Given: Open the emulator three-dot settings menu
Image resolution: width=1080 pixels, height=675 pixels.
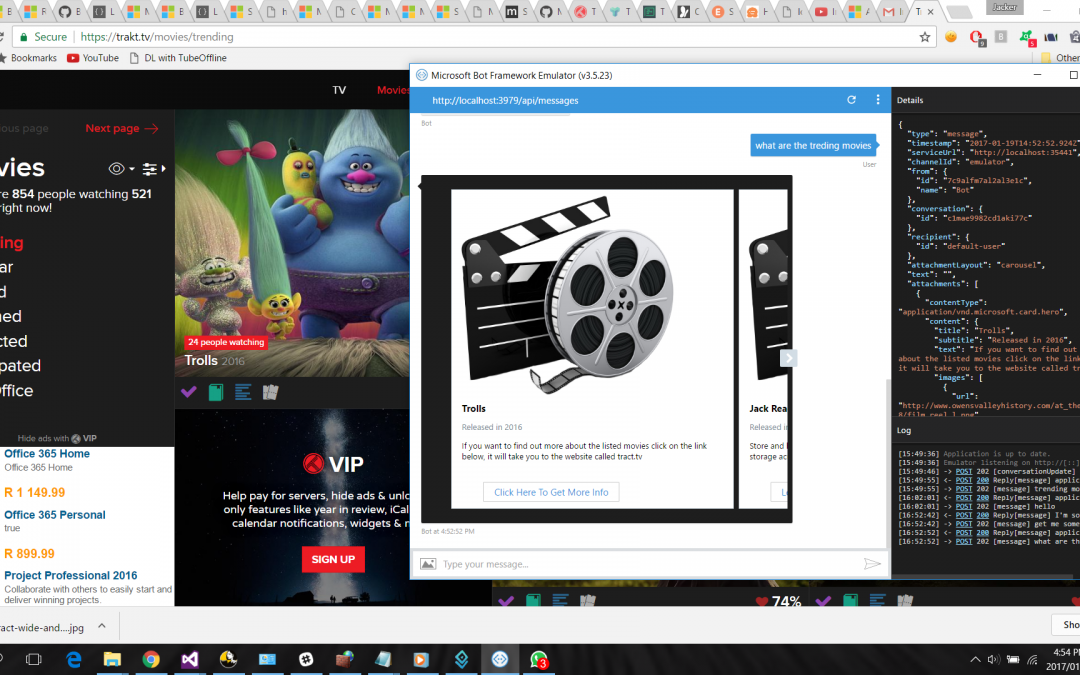Looking at the screenshot, I should tap(878, 100).
